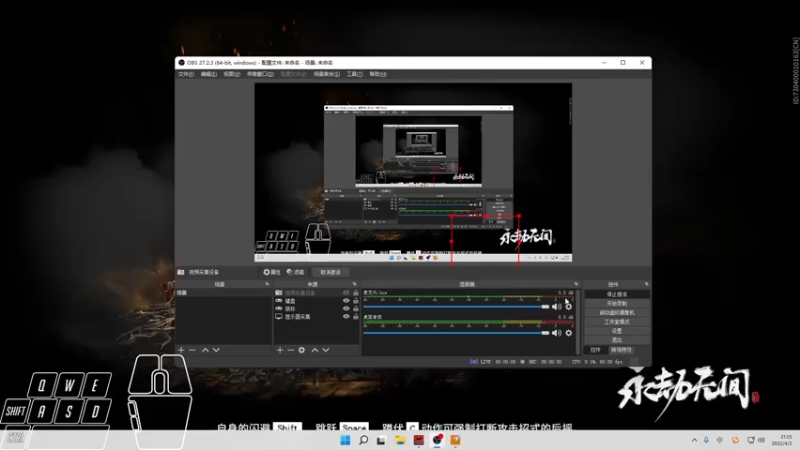This screenshot has width=800, height=450.
Task: Open the 帮助(H) menu
Action: point(378,74)
